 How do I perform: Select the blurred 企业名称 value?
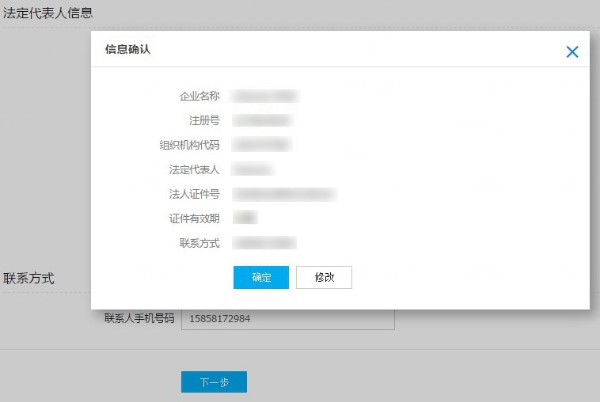click(x=265, y=96)
